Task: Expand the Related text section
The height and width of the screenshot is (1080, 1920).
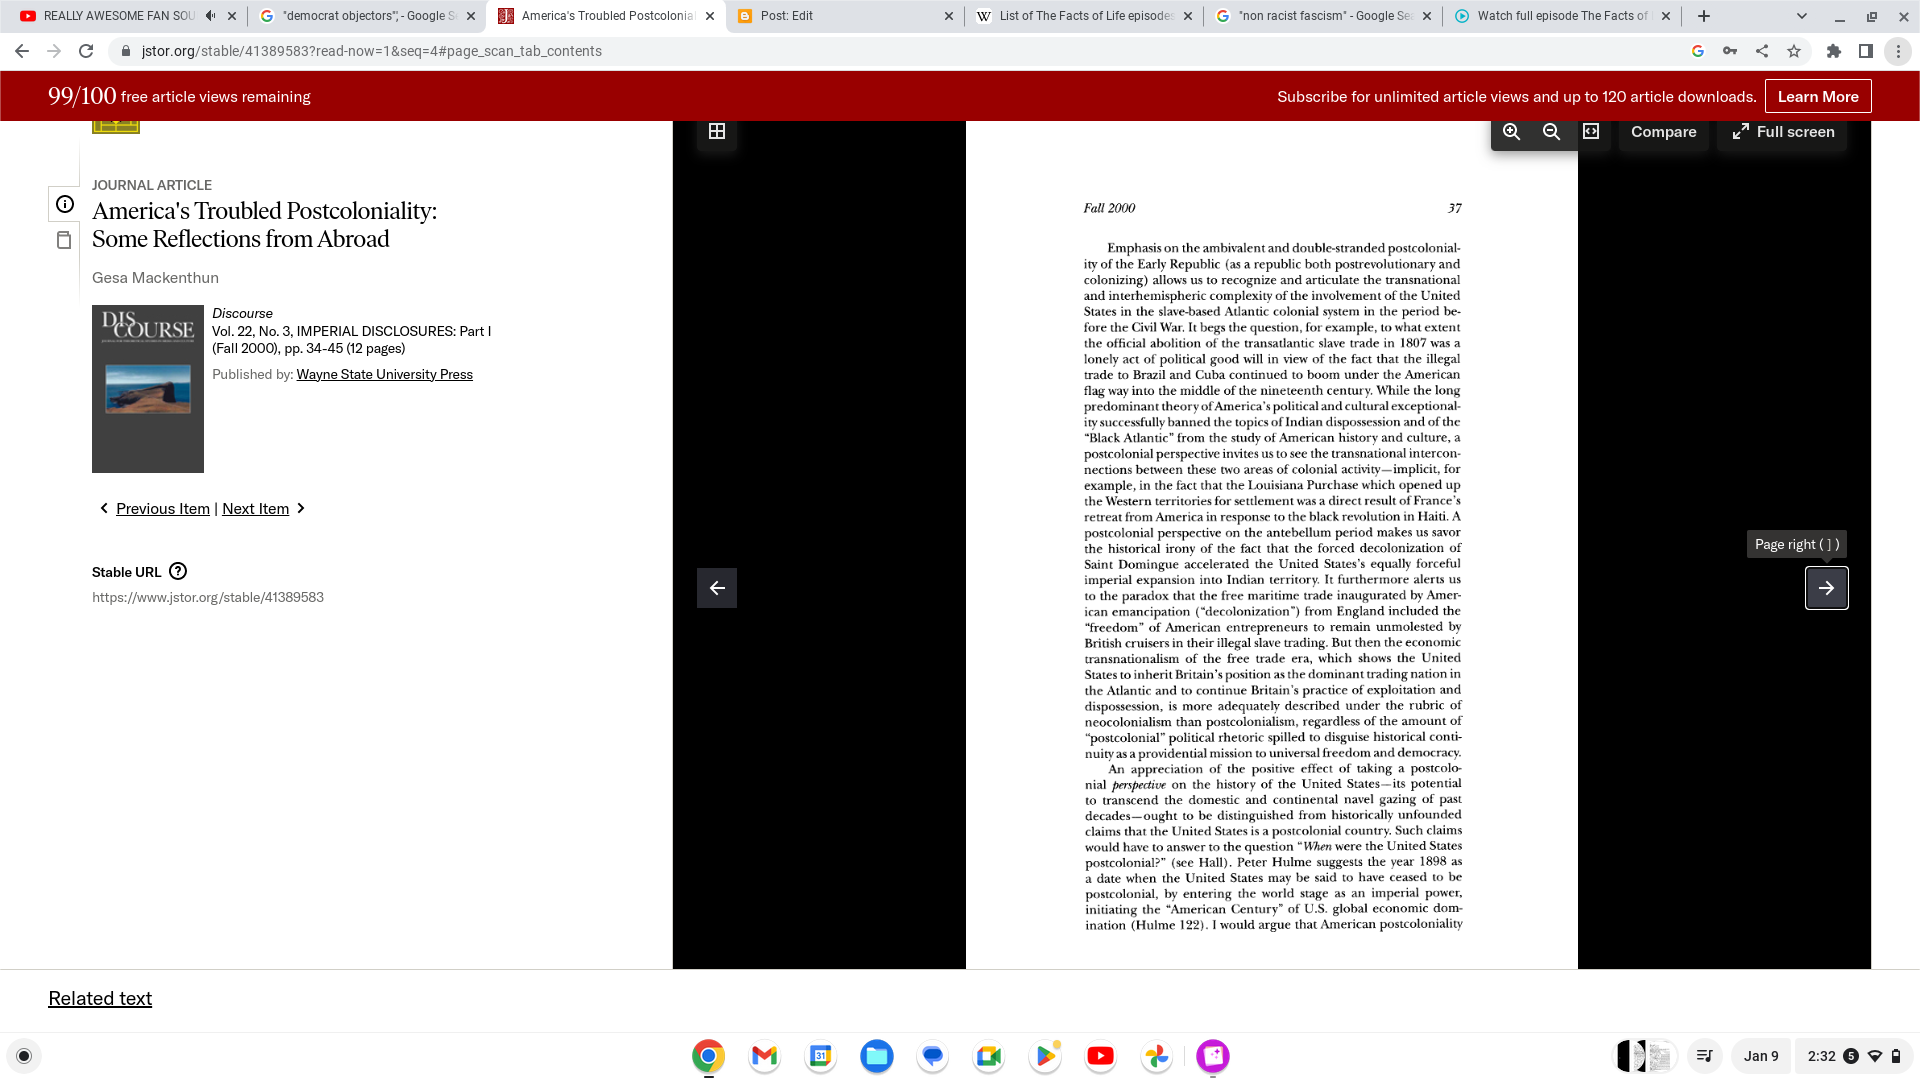Action: click(x=100, y=998)
